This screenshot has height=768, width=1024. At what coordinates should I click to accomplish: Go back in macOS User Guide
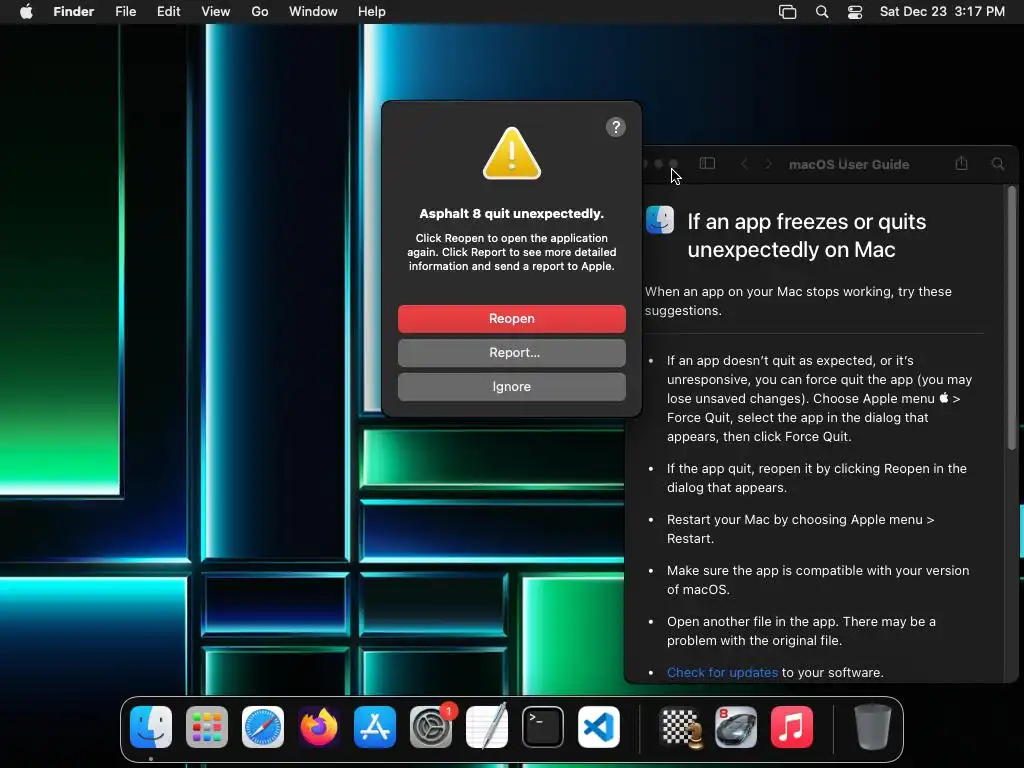[744, 164]
